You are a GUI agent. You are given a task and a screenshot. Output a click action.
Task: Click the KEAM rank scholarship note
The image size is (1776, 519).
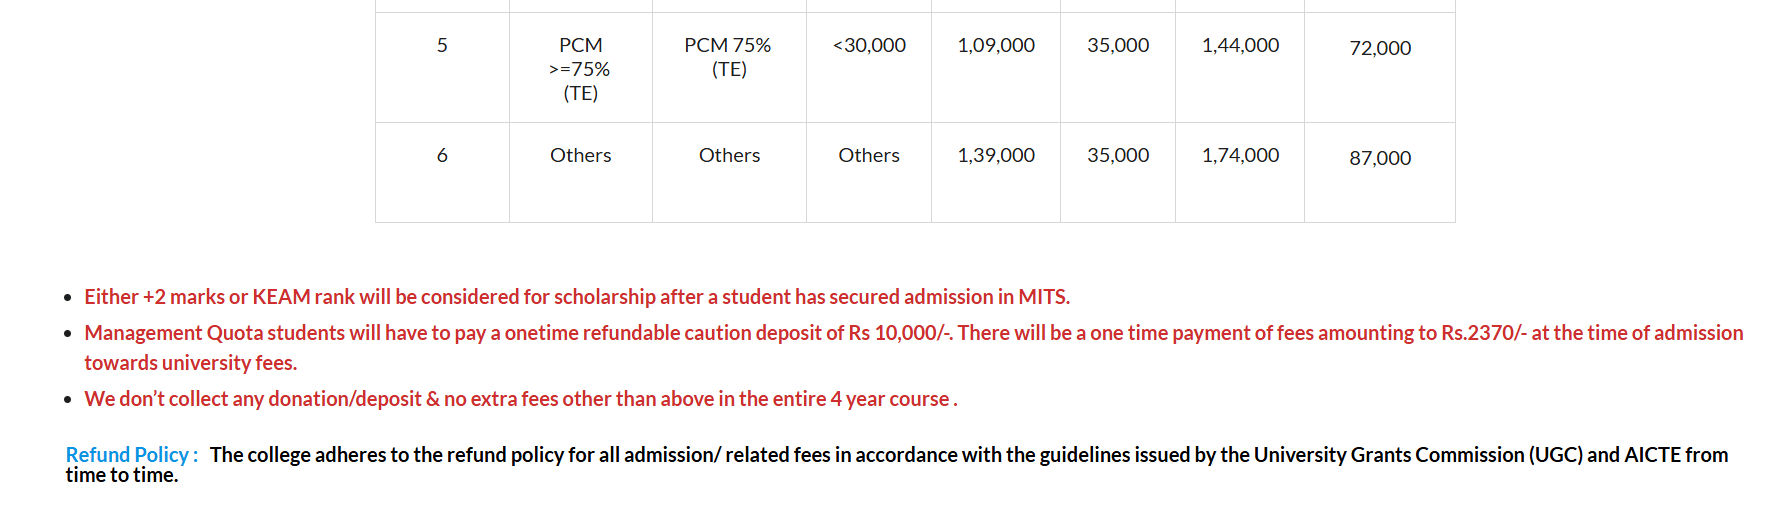tap(577, 297)
